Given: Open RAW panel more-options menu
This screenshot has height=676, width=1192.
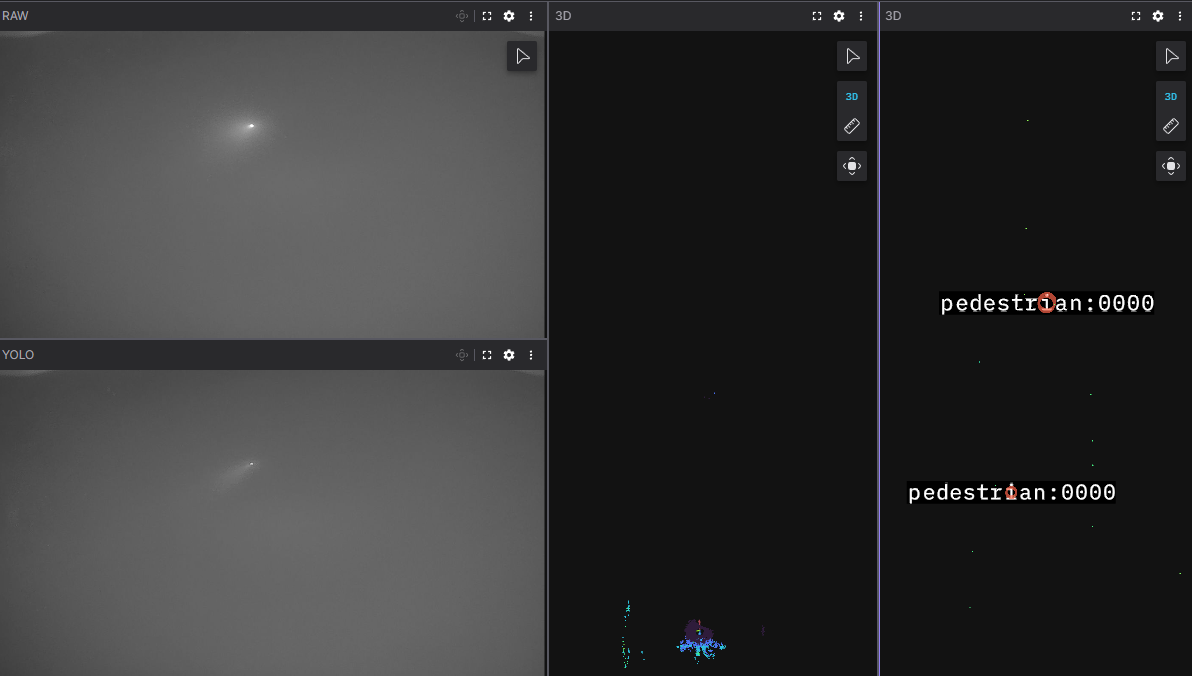Looking at the screenshot, I should [x=531, y=16].
